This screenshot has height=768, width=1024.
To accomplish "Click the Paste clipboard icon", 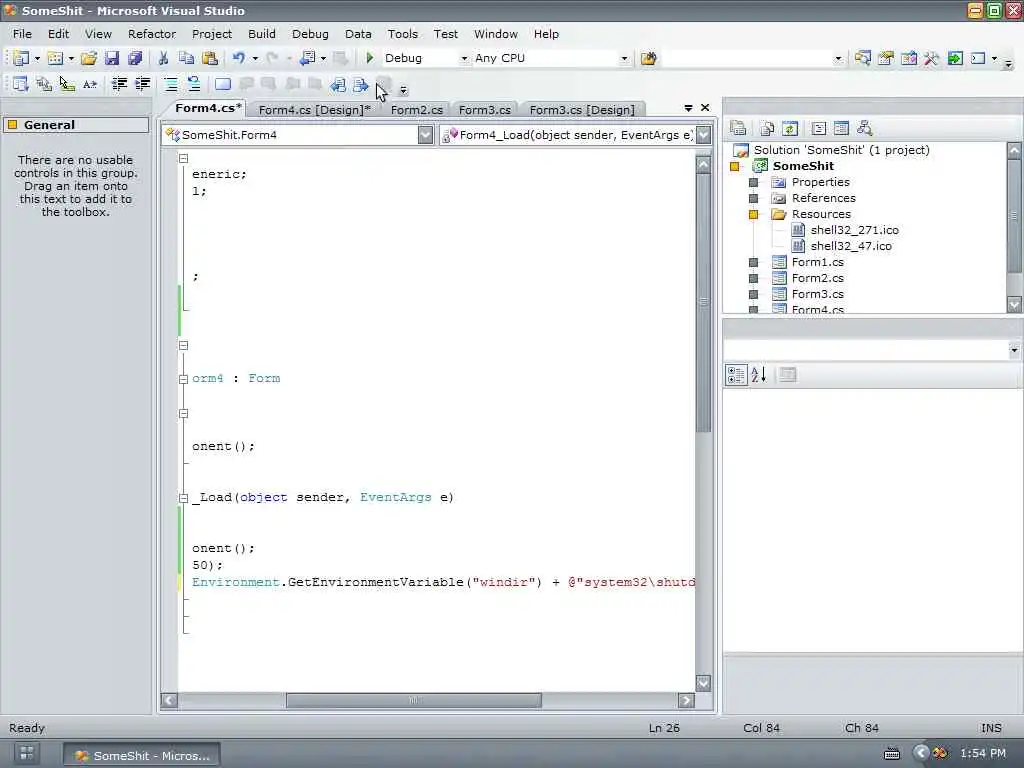I will click(210, 58).
